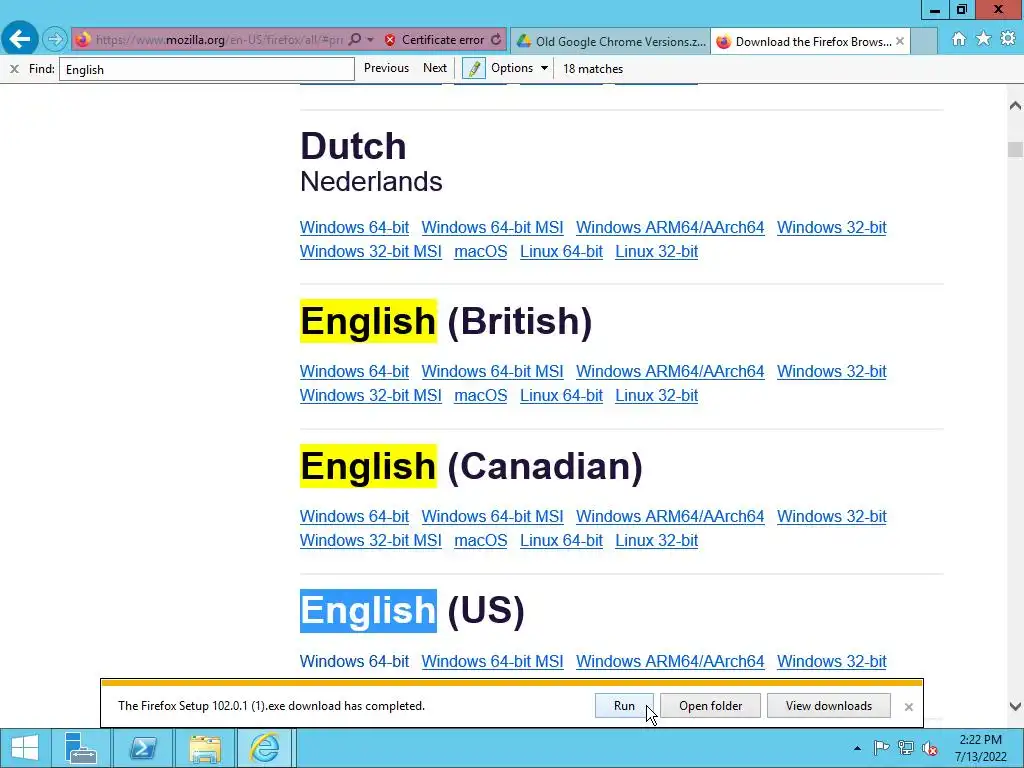Open a new blank tab
1024x768 pixels.
click(x=924, y=41)
